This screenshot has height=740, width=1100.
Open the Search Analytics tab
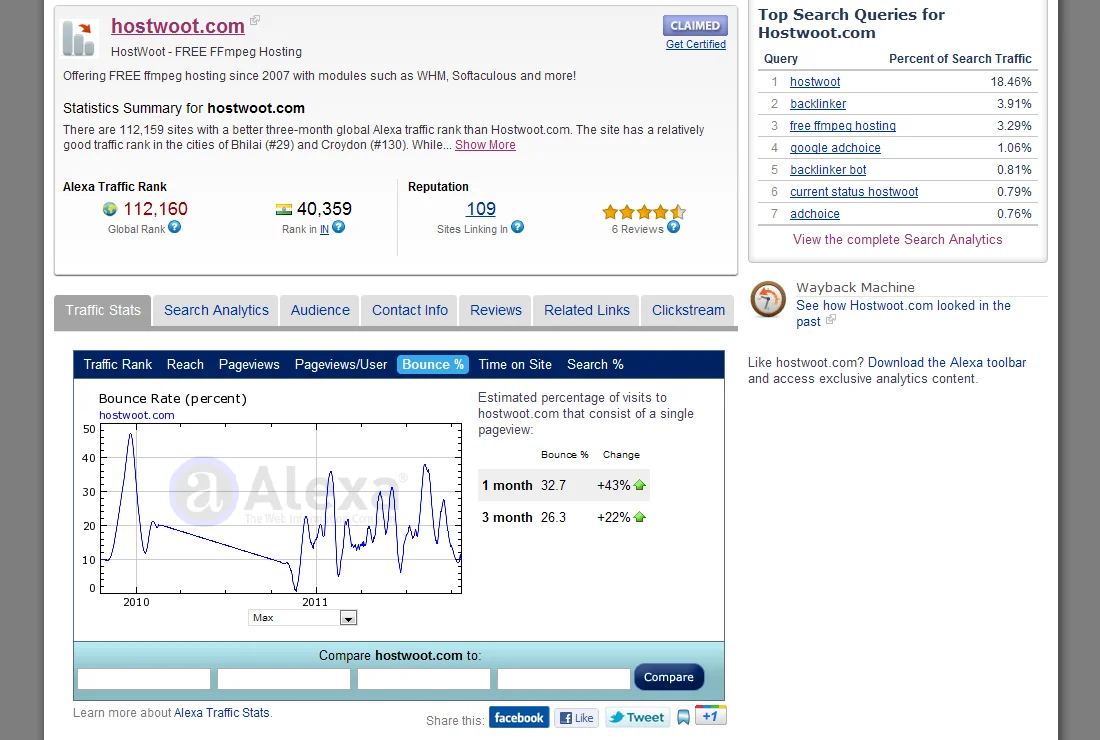click(216, 310)
